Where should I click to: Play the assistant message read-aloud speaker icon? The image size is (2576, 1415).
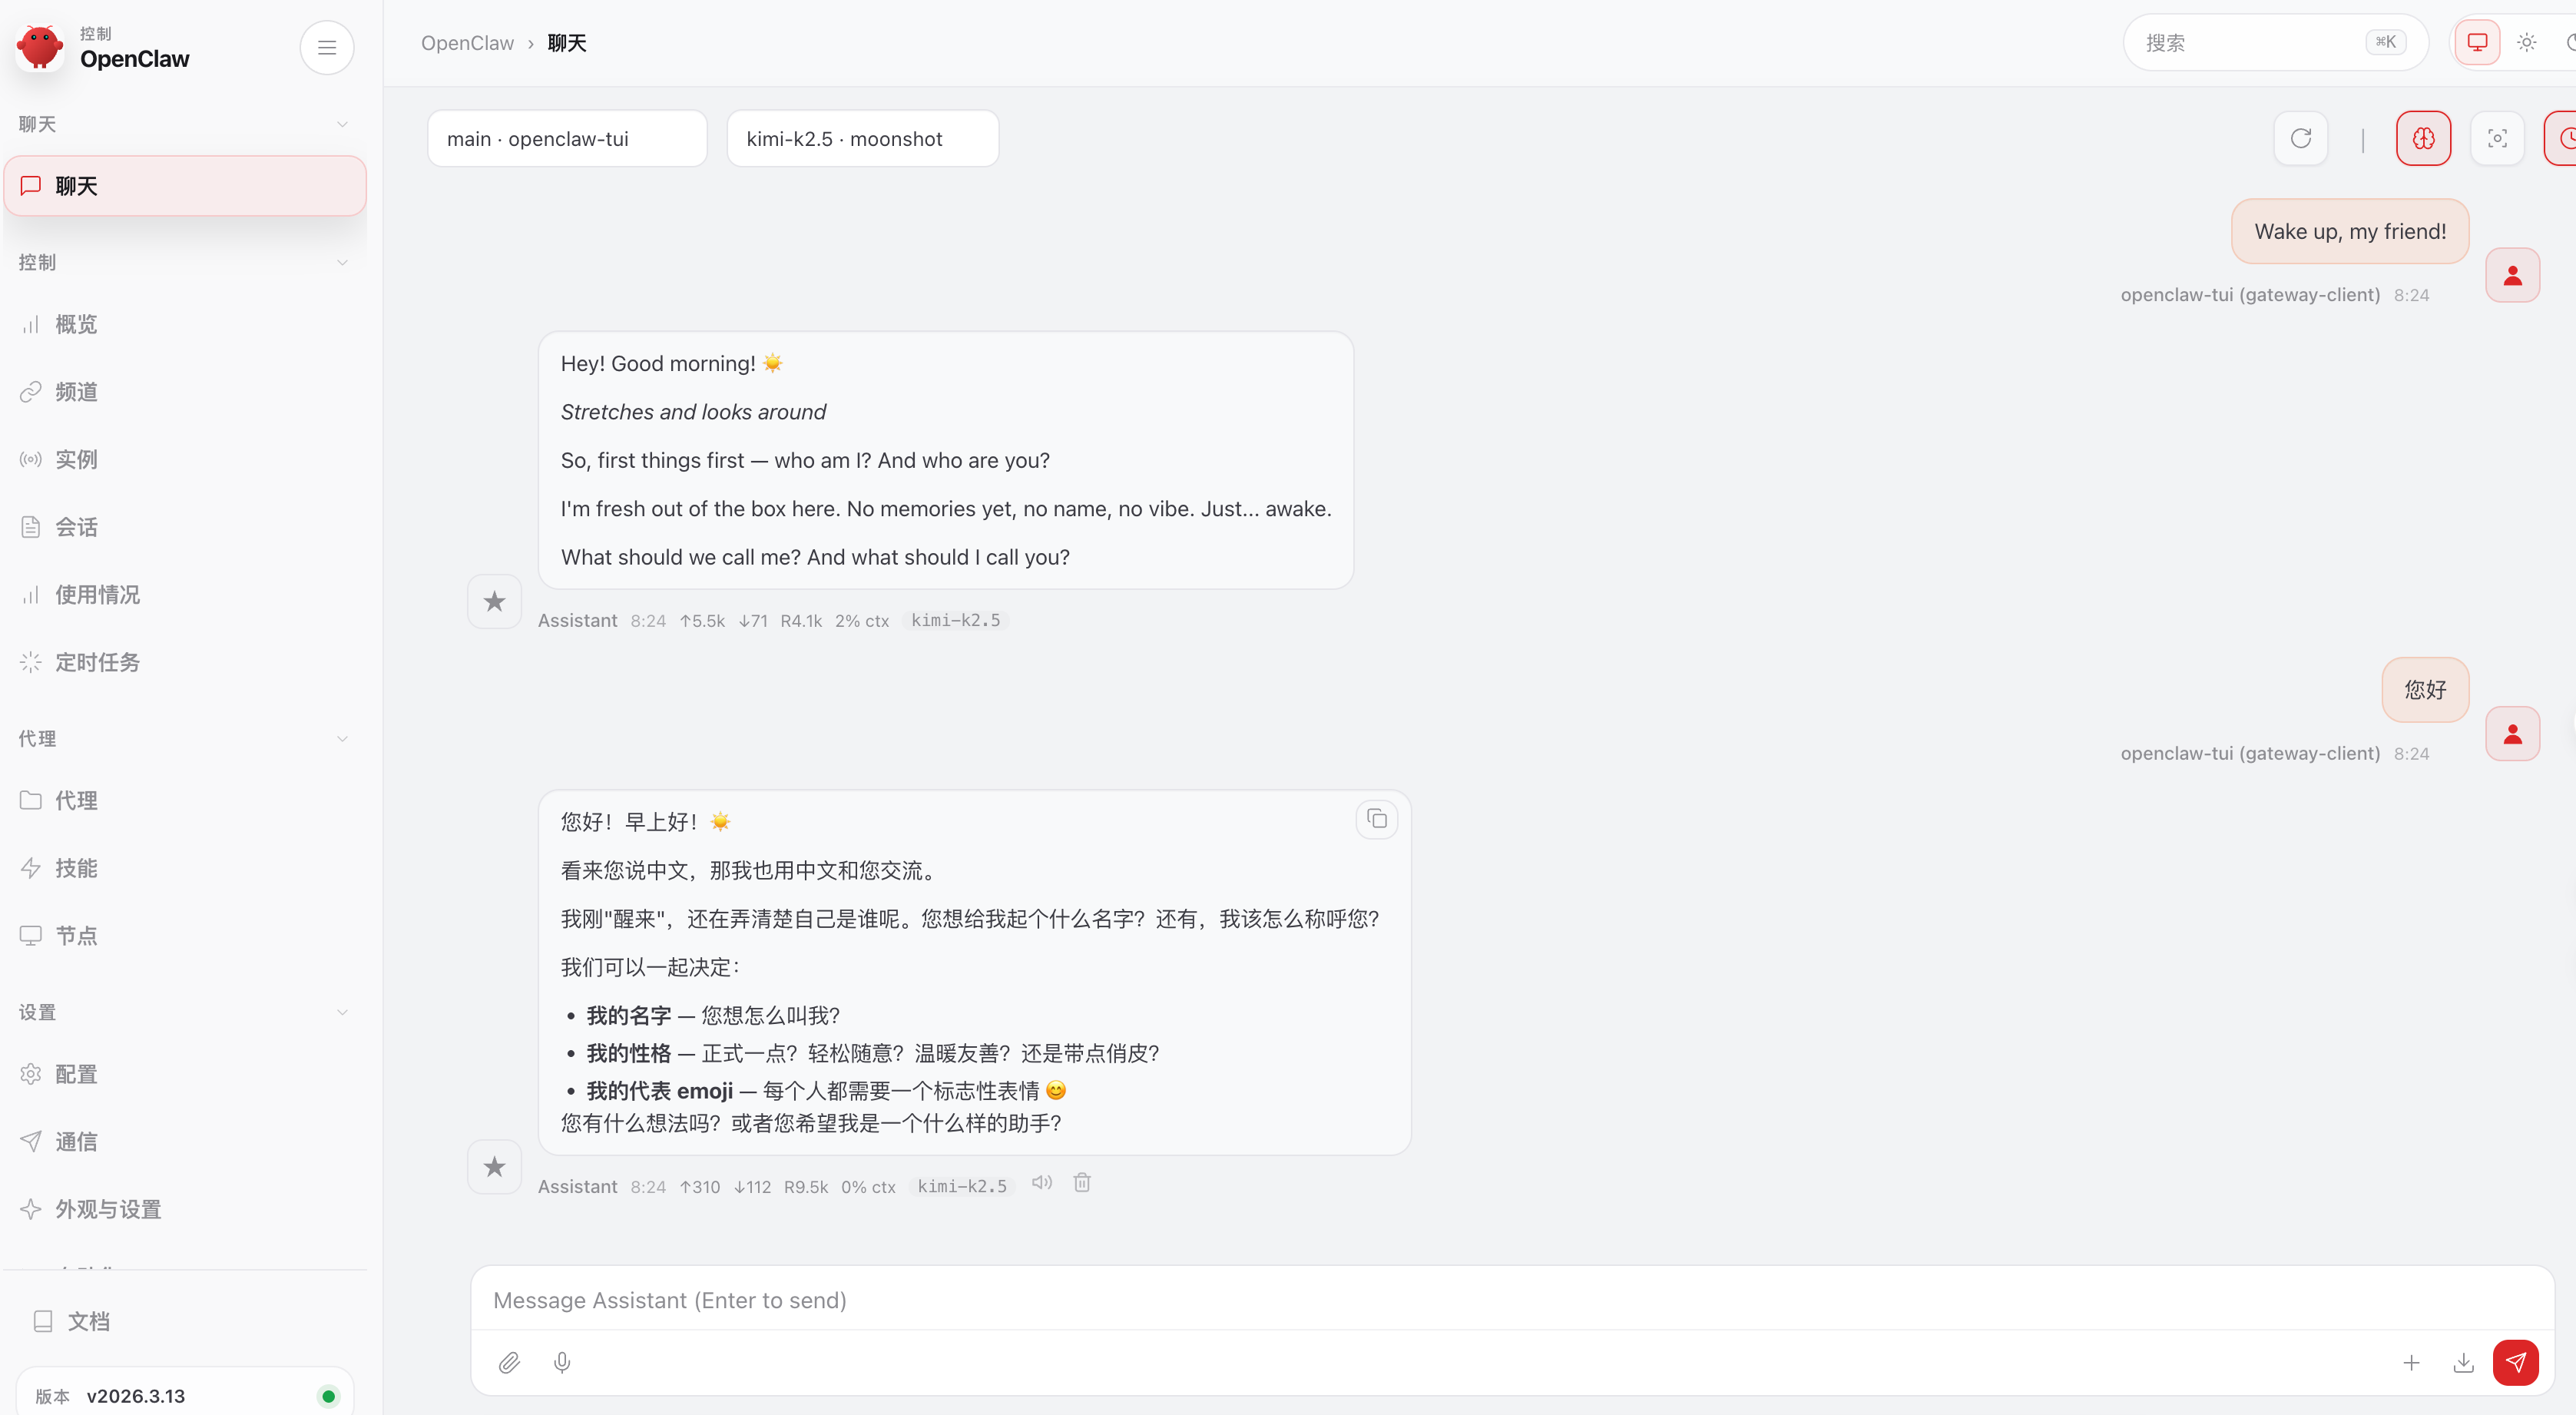point(1042,1182)
